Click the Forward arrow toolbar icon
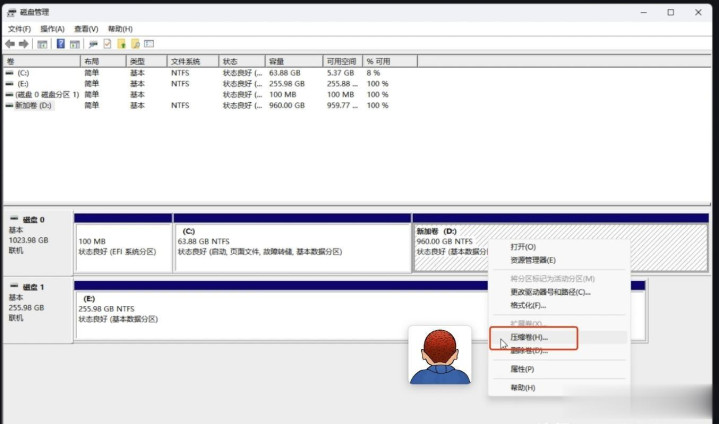The width and height of the screenshot is (719, 424). click(22, 44)
